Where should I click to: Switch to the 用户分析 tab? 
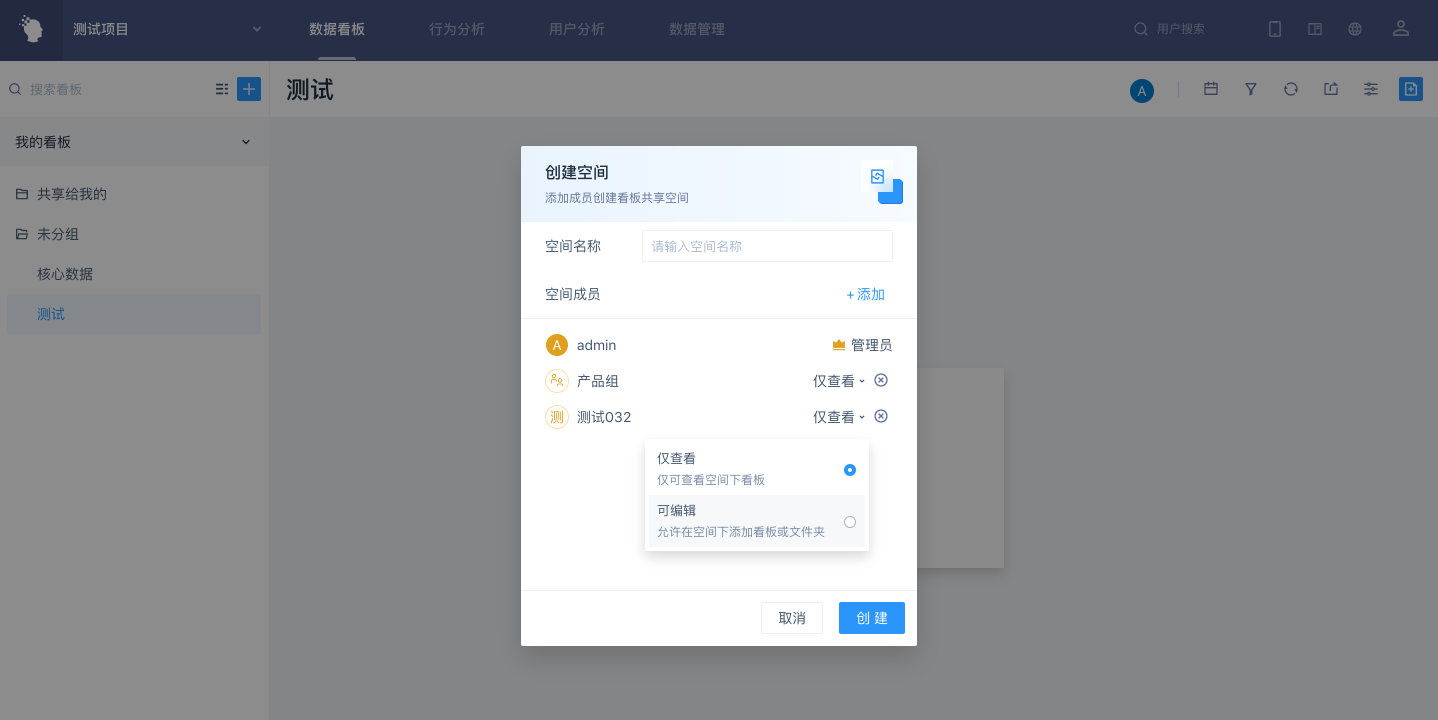click(x=576, y=29)
